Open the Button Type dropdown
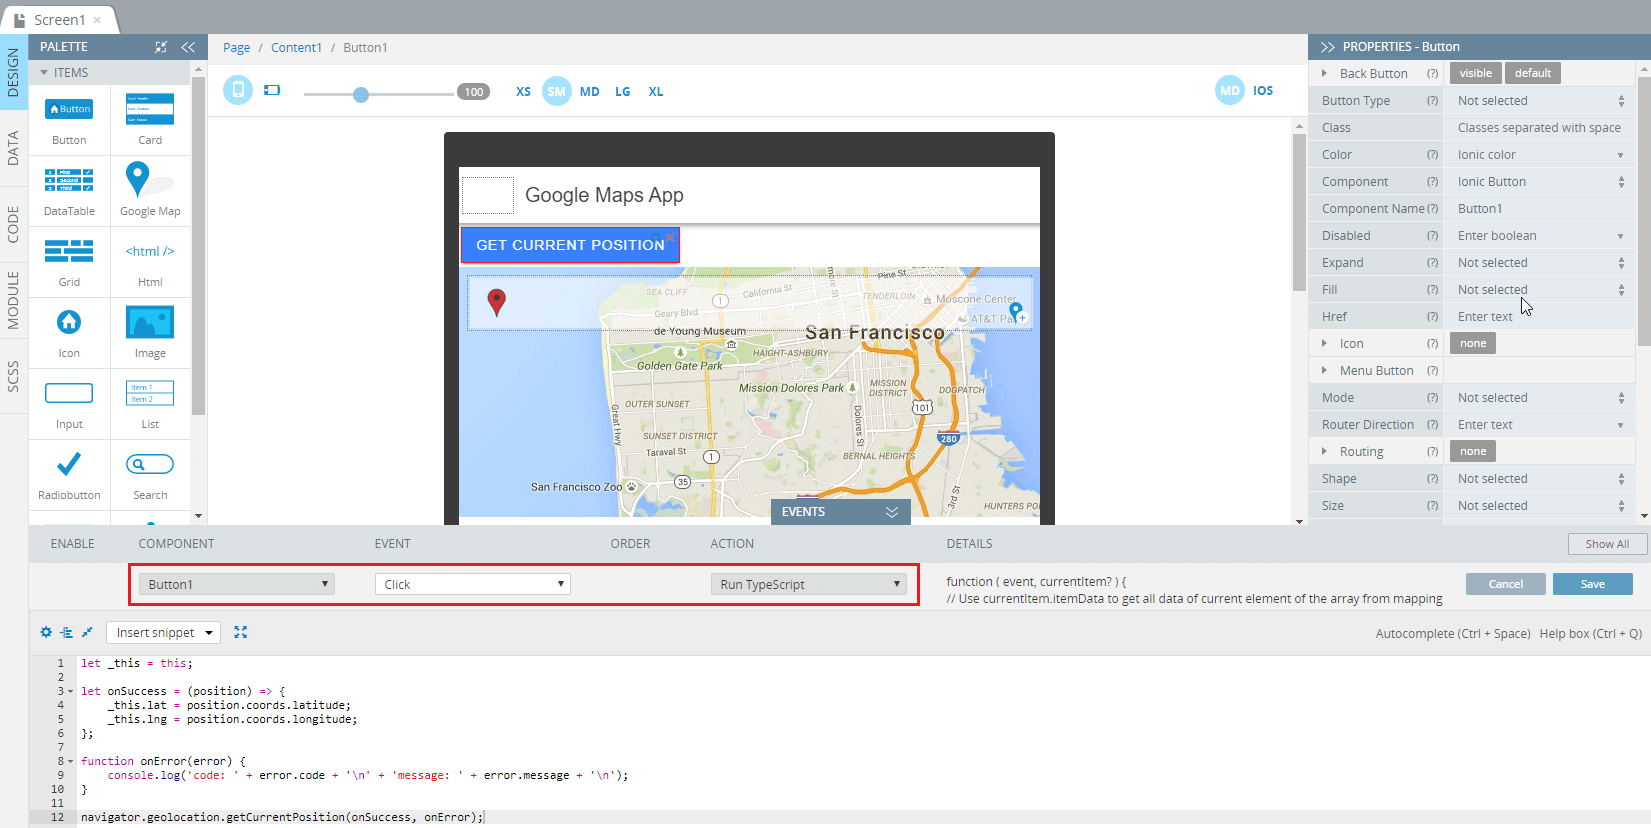Screen dimensions: 1651x828 (1539, 101)
